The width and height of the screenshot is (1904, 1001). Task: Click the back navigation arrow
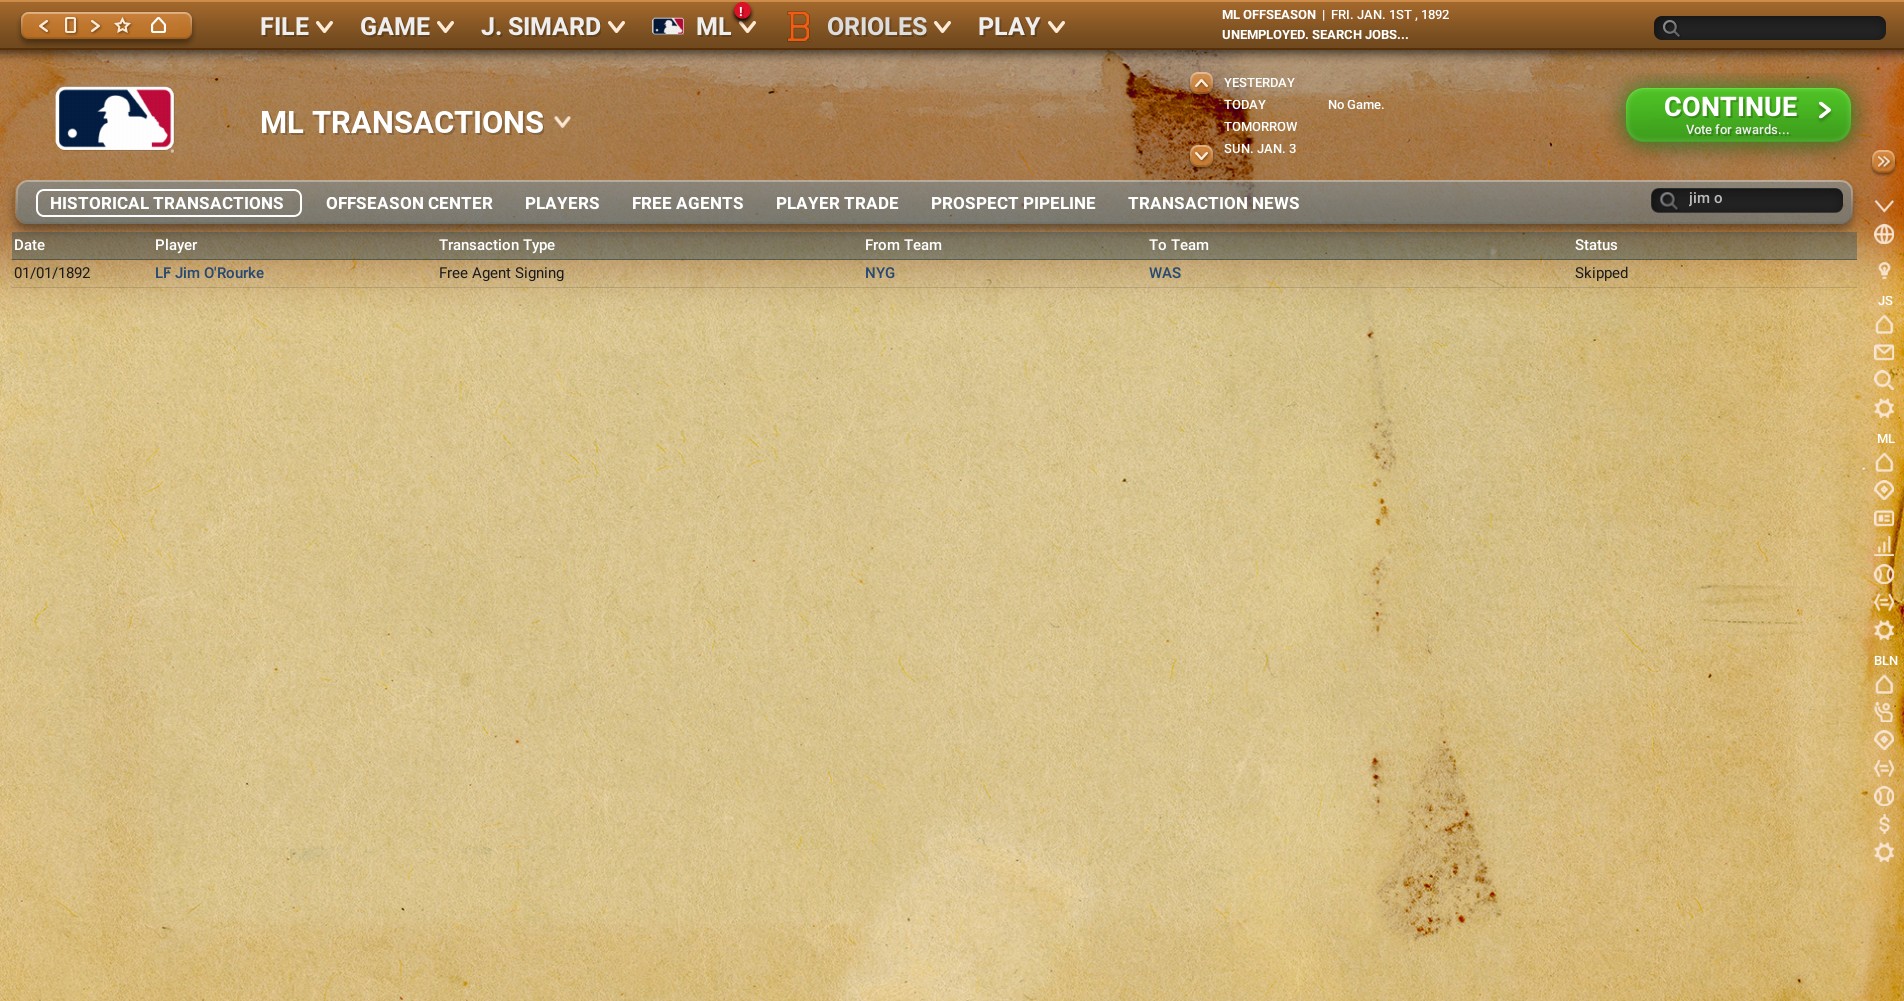tap(43, 26)
